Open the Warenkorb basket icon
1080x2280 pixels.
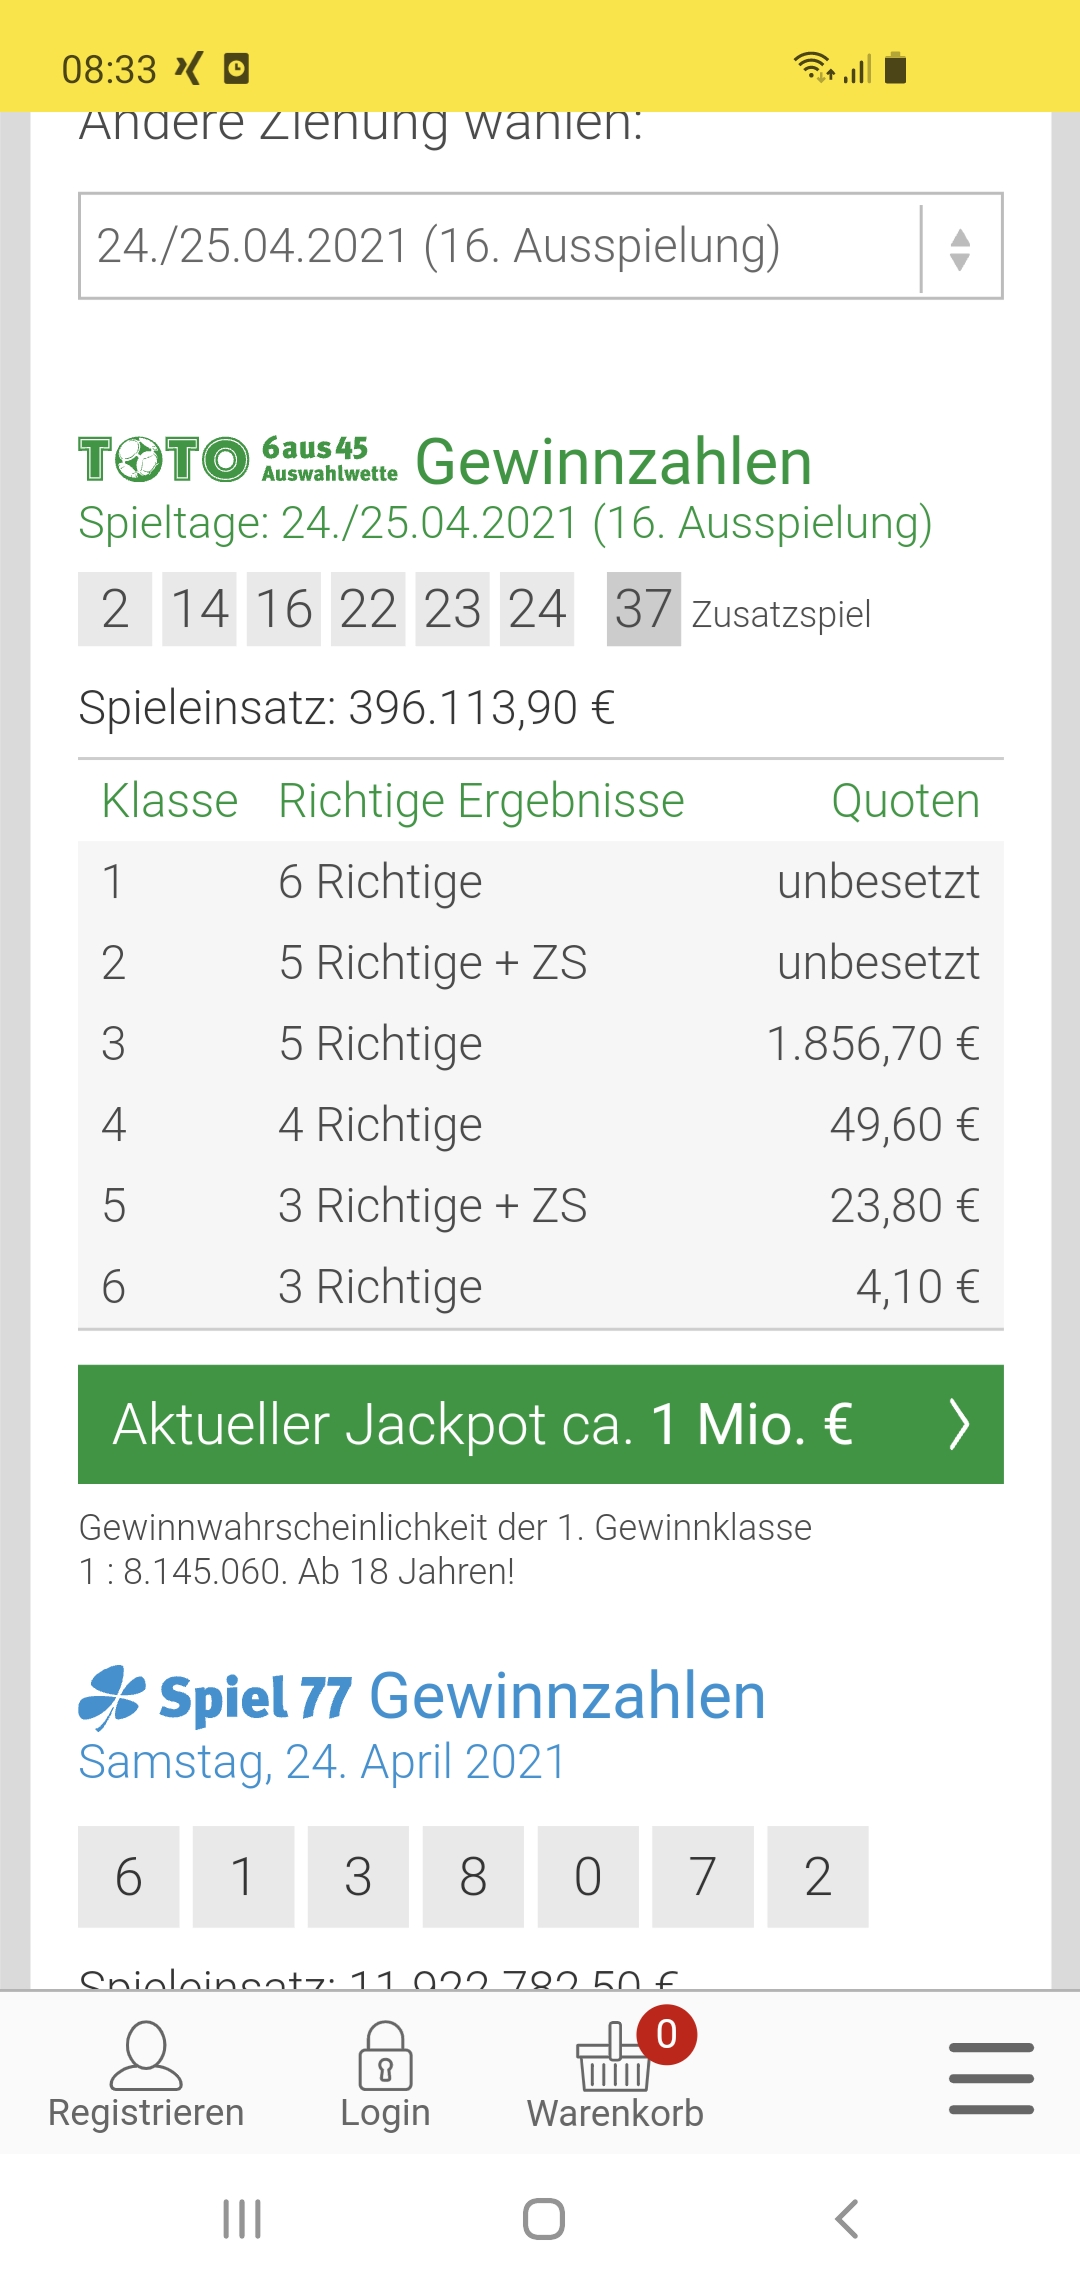(613, 2058)
